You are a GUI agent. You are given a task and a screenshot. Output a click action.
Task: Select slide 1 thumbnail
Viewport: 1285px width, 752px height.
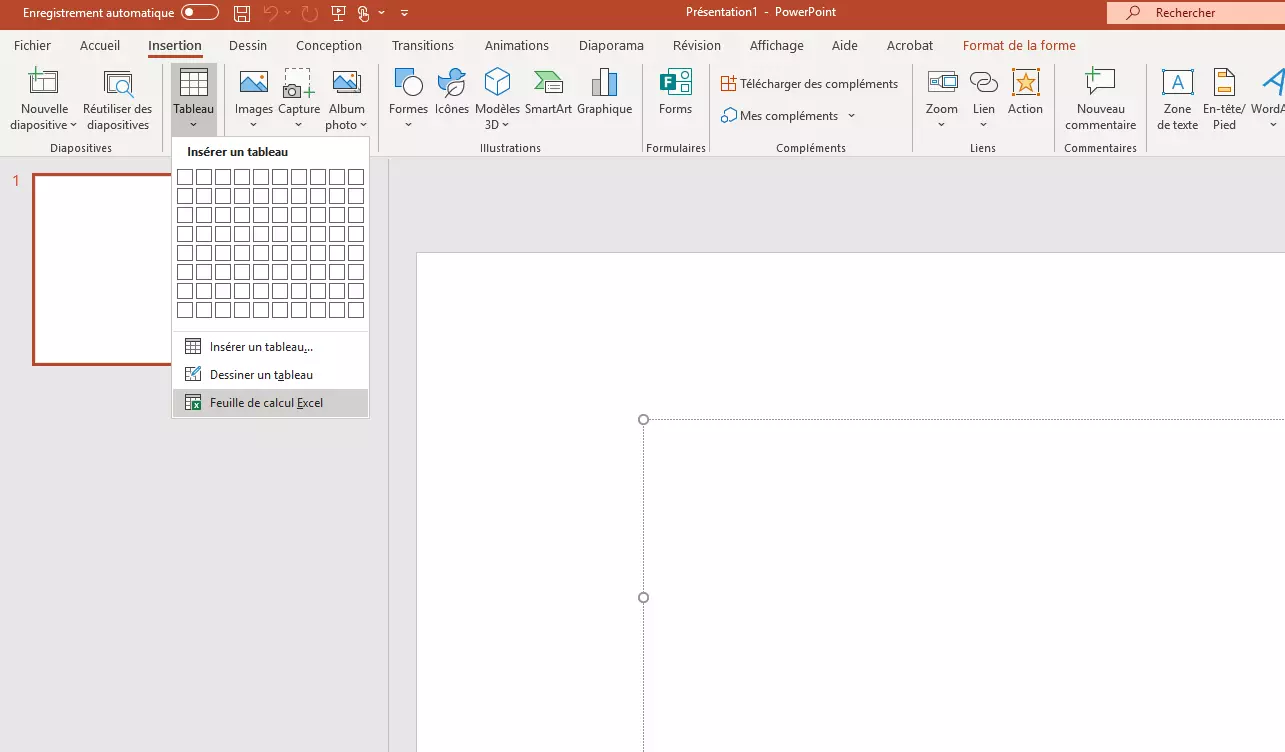103,269
